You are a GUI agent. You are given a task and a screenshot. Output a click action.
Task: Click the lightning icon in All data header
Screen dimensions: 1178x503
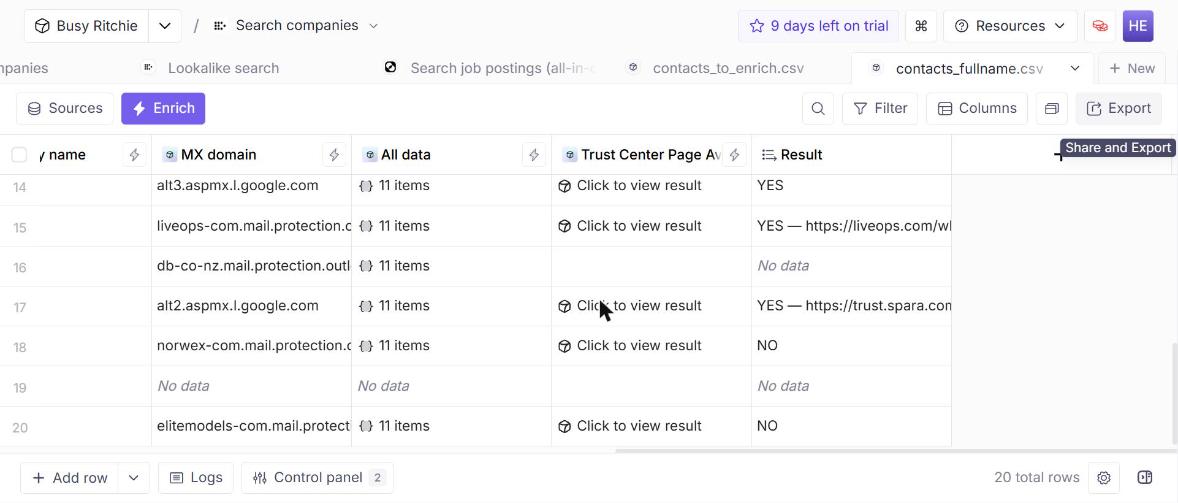[x=534, y=155]
